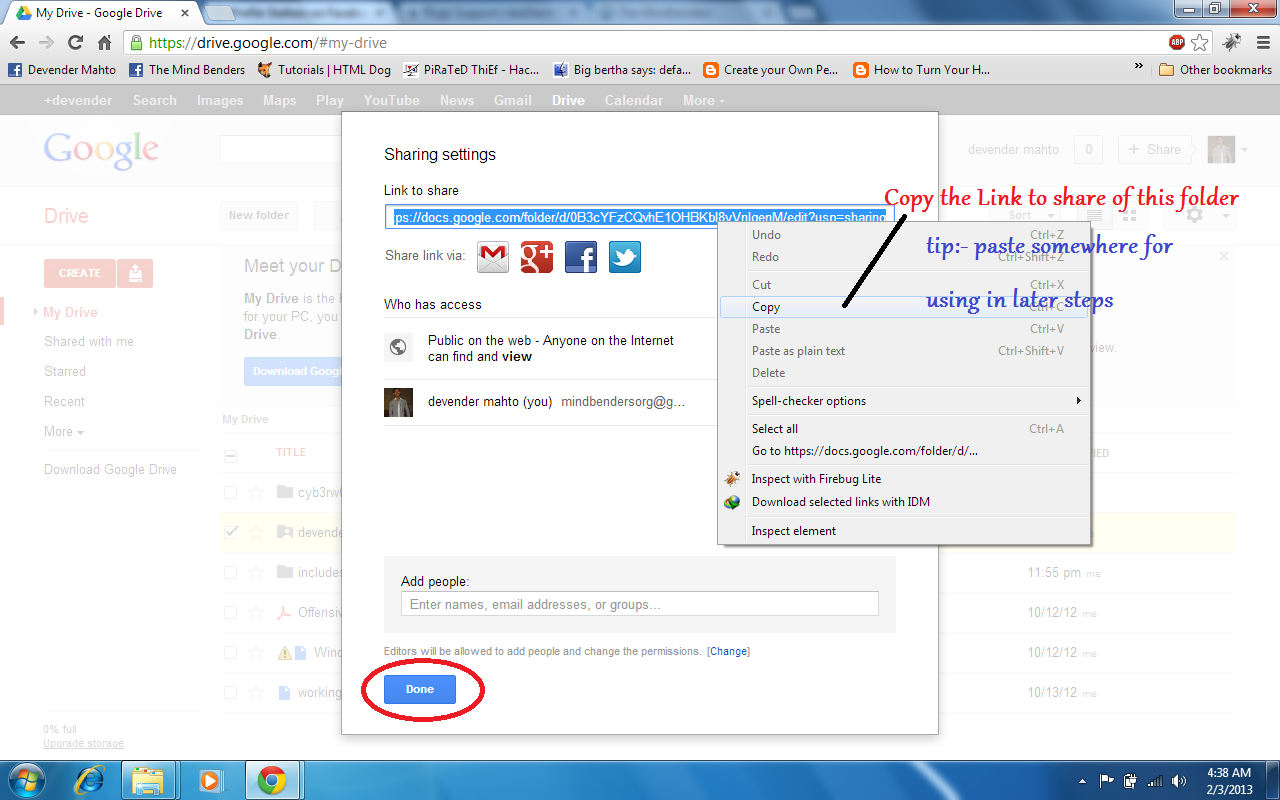
Task: Expand the More dropdown in the Google bar
Action: tap(704, 100)
